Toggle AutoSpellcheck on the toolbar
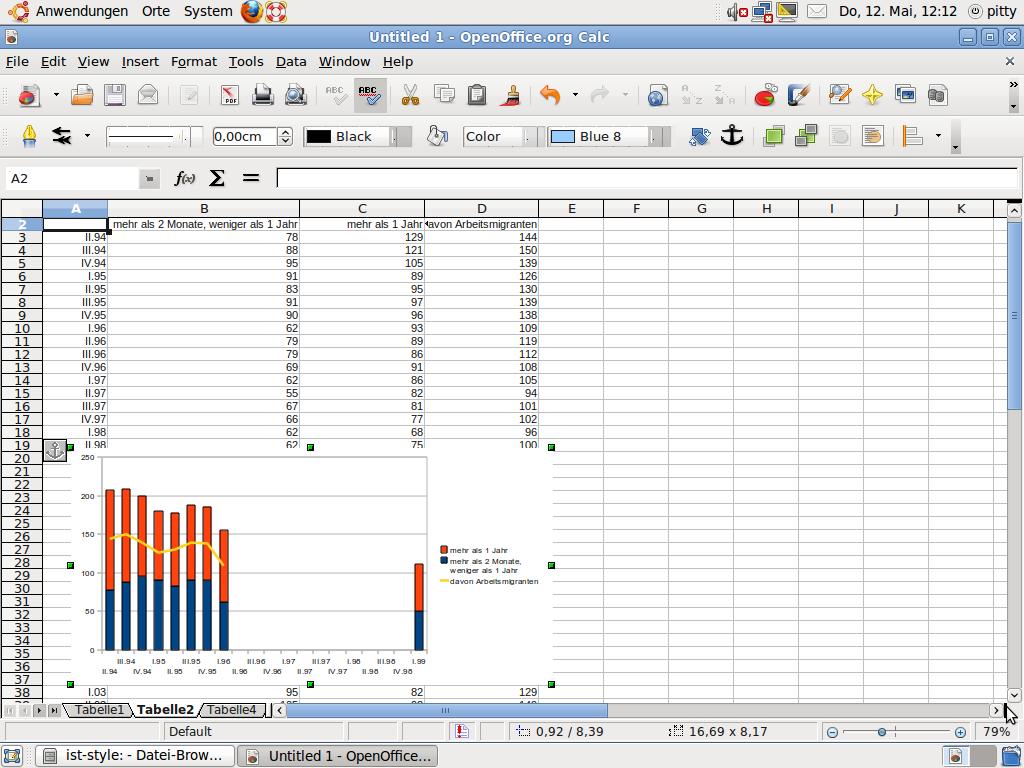Screen dimensions: 1024x768 point(369,95)
